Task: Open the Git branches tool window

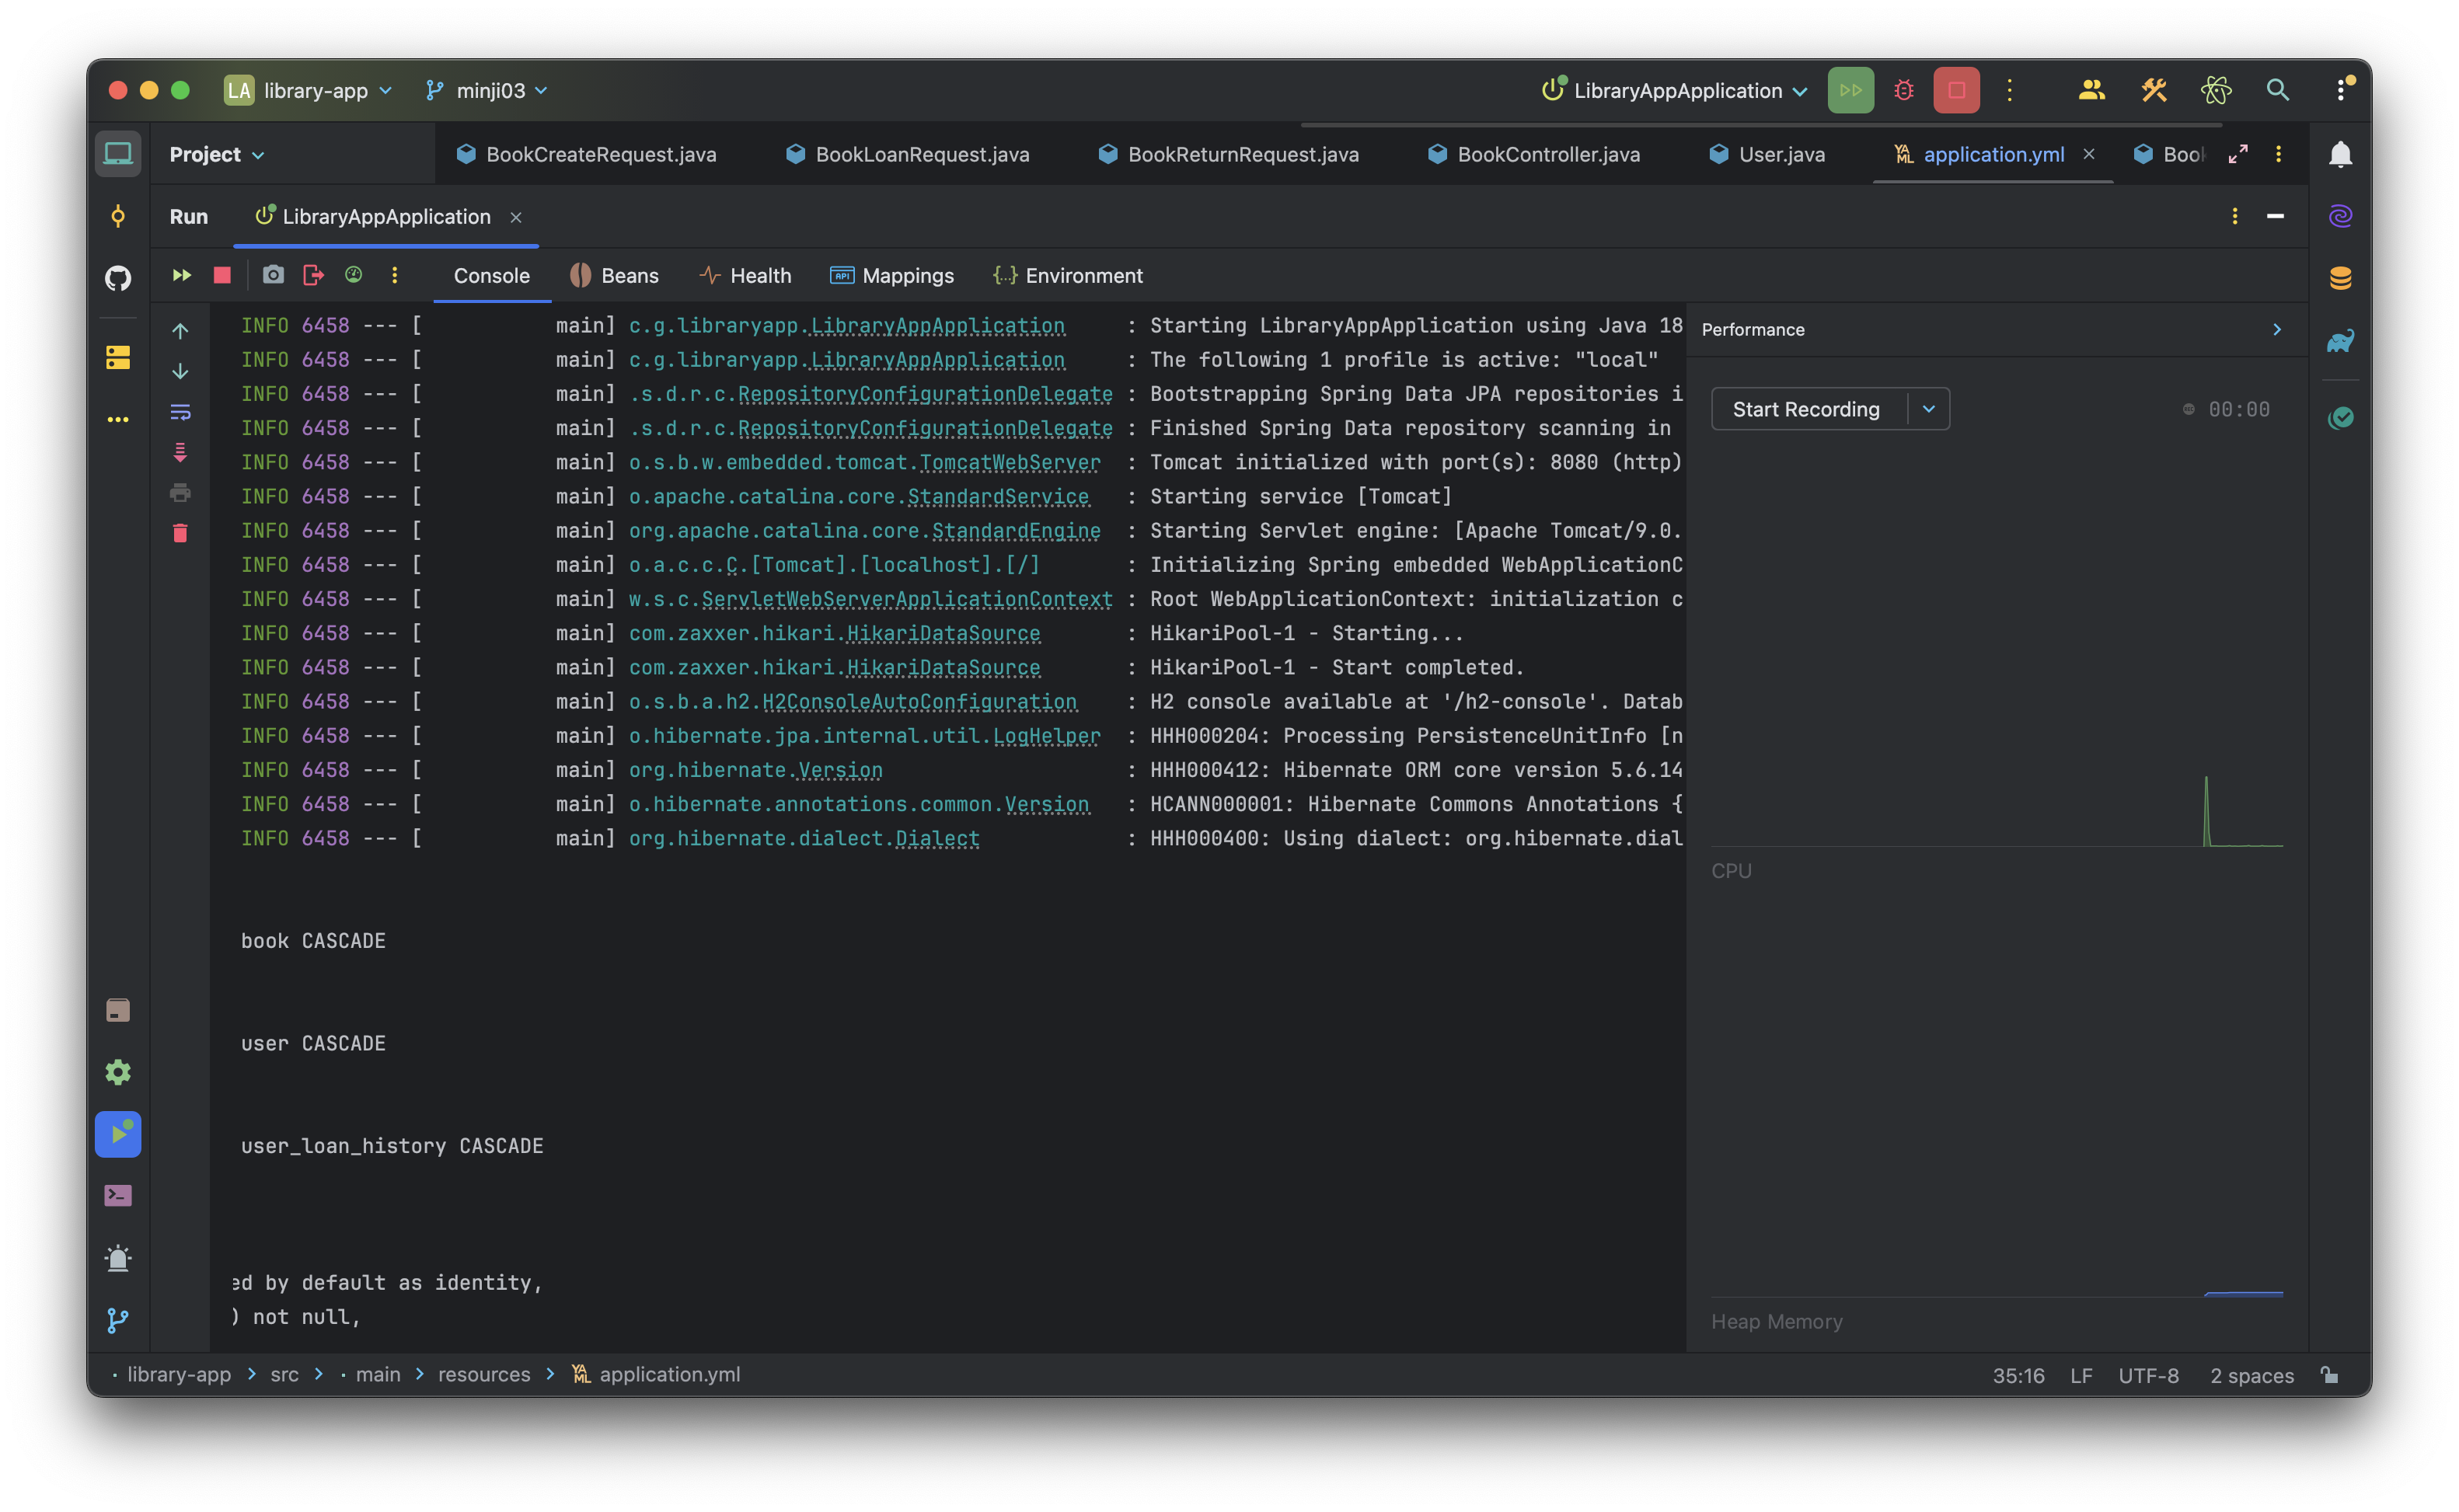Action: pos(118,1320)
